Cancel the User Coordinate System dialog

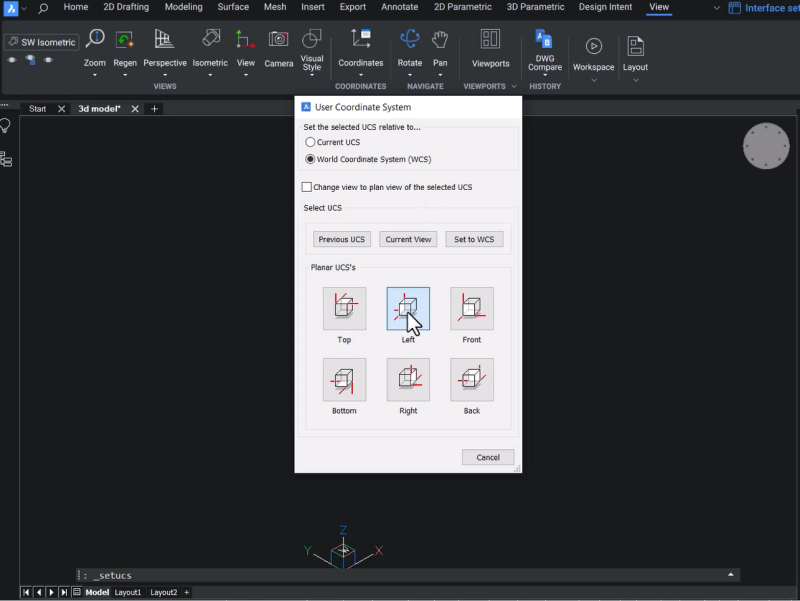click(488, 457)
